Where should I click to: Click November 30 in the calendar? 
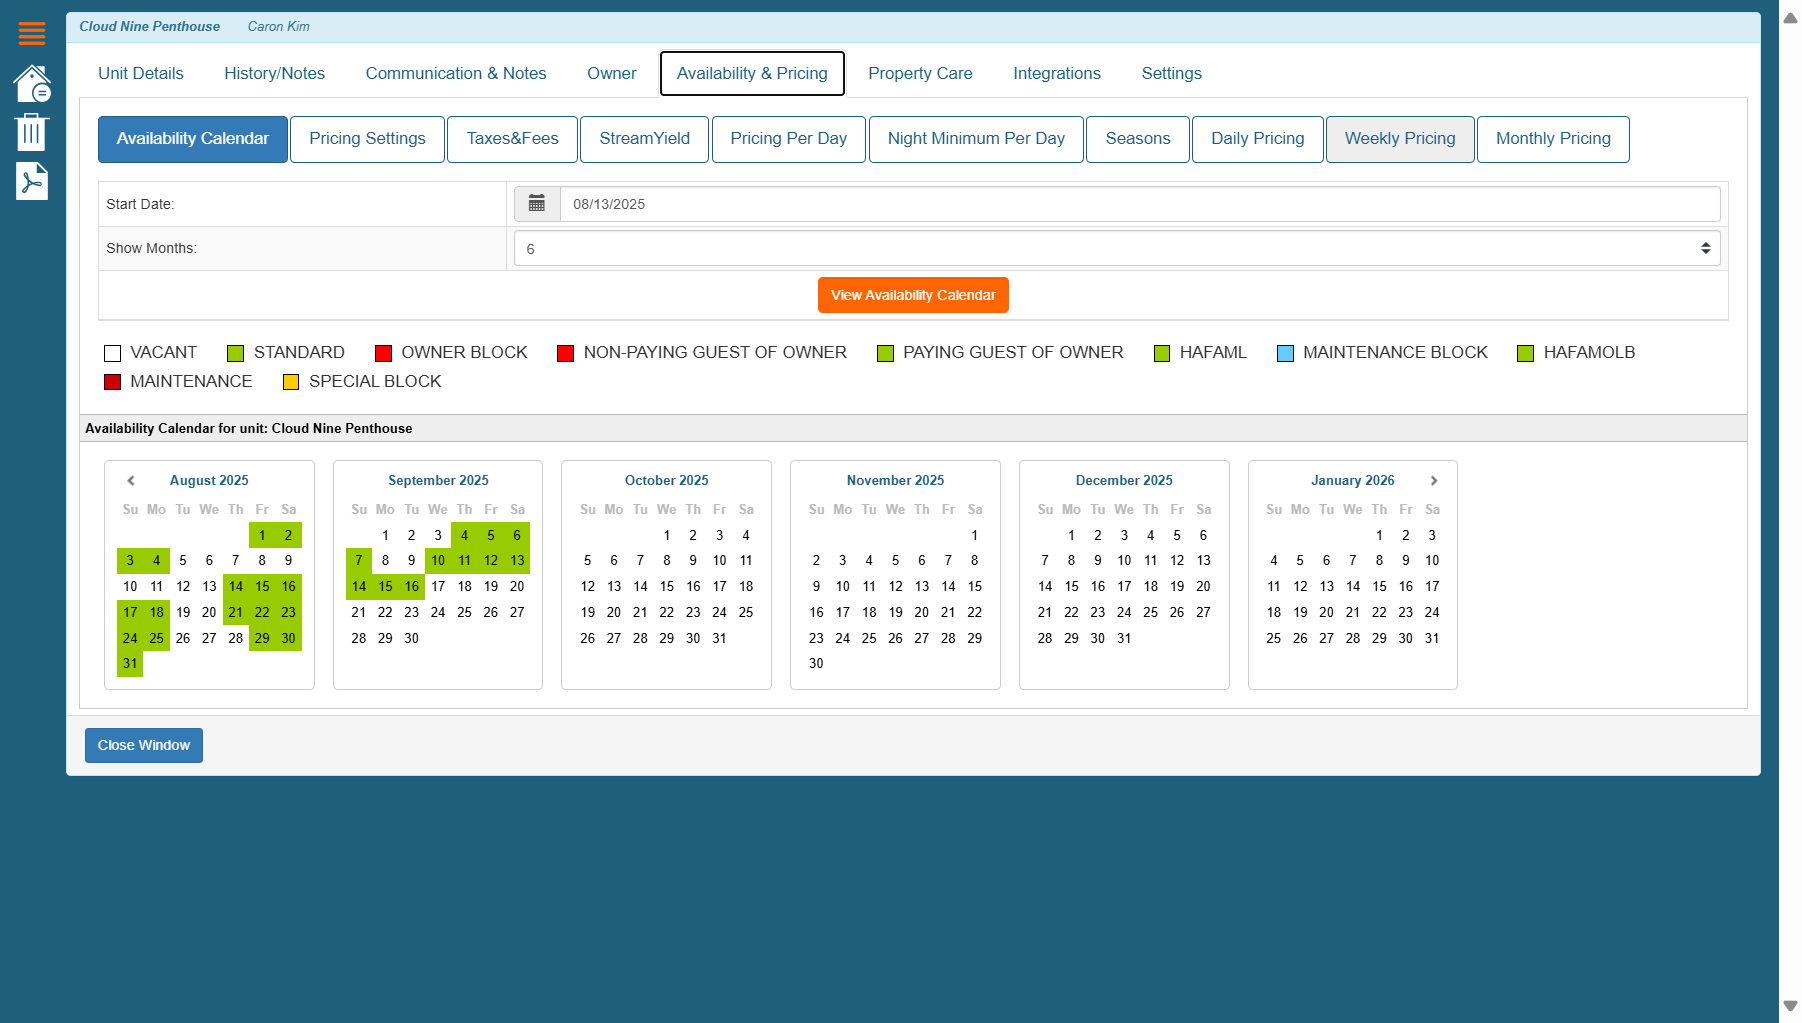(816, 664)
